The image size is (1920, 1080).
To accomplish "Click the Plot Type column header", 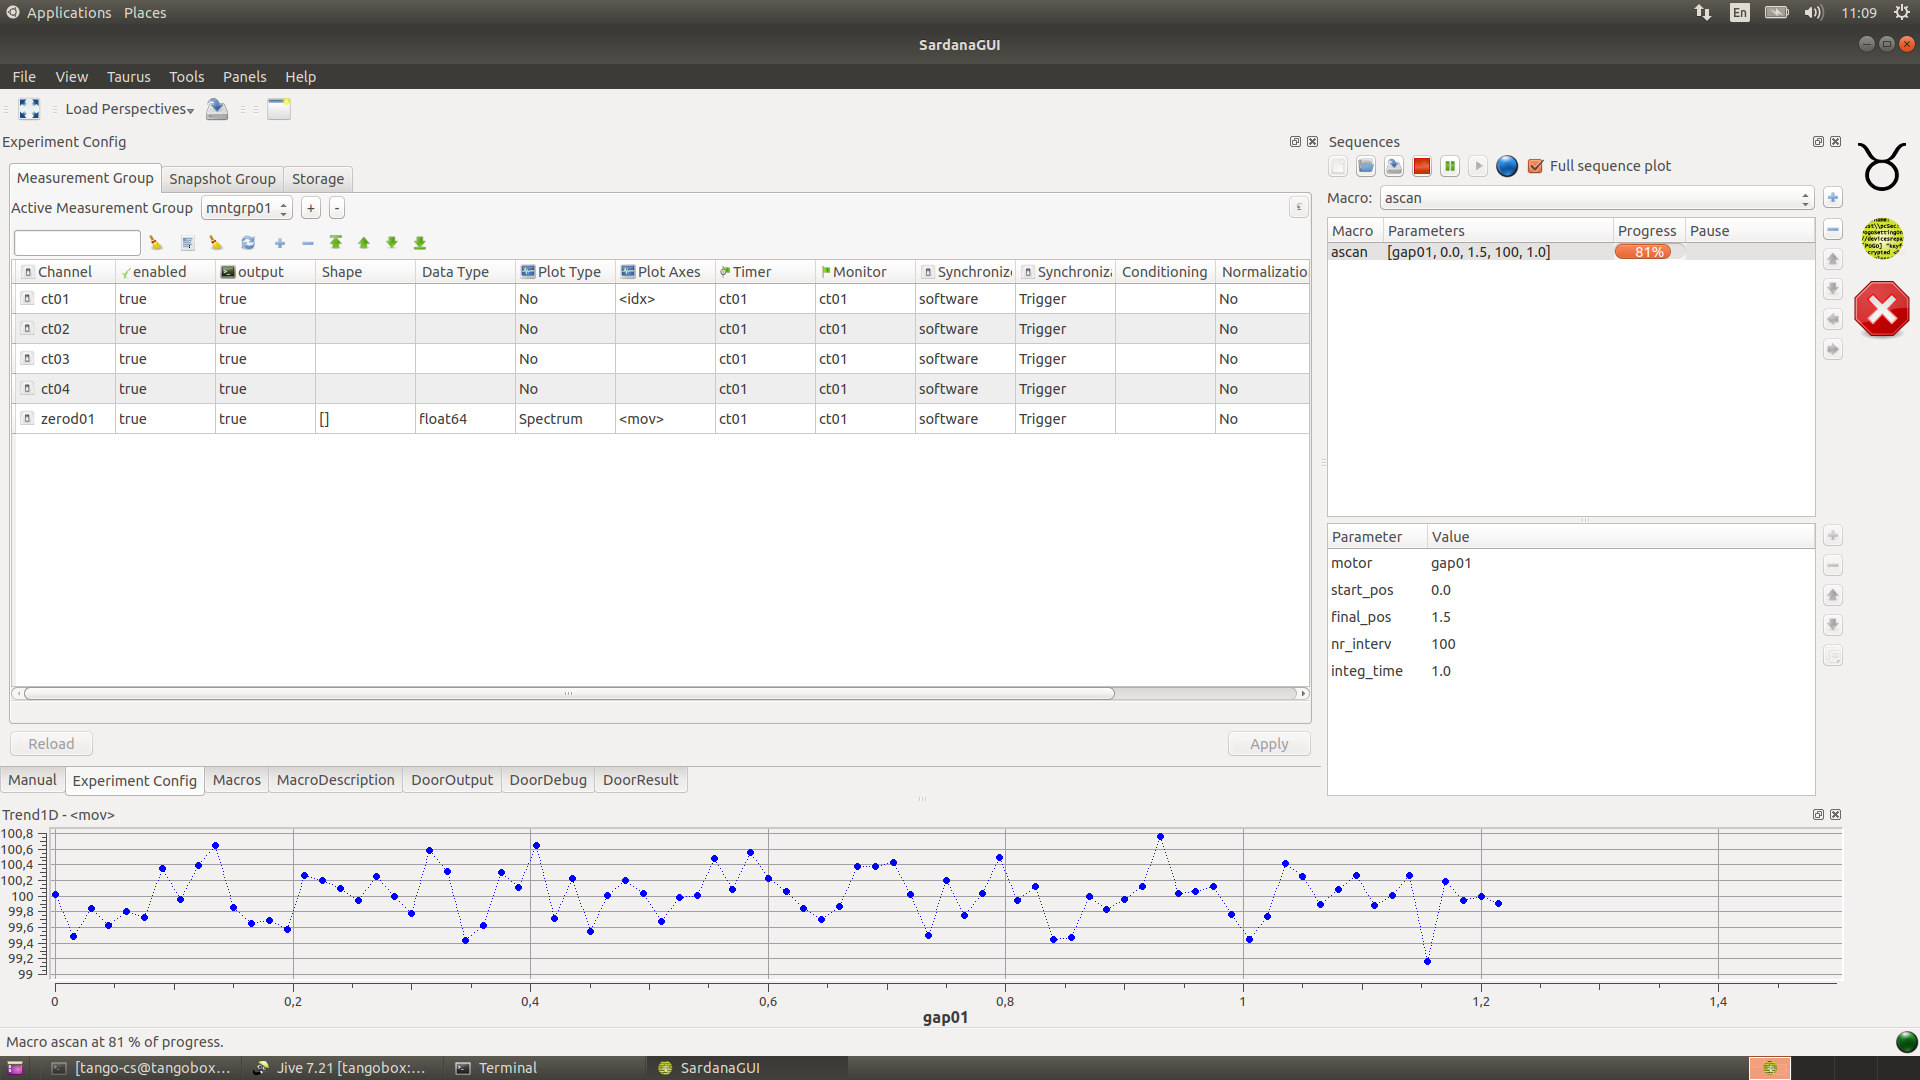I will click(565, 272).
